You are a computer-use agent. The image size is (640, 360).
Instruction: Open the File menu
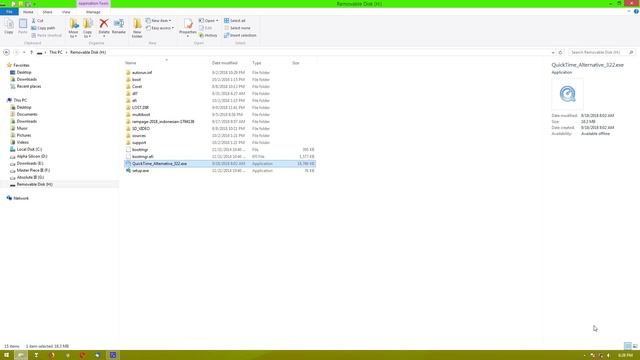point(9,12)
